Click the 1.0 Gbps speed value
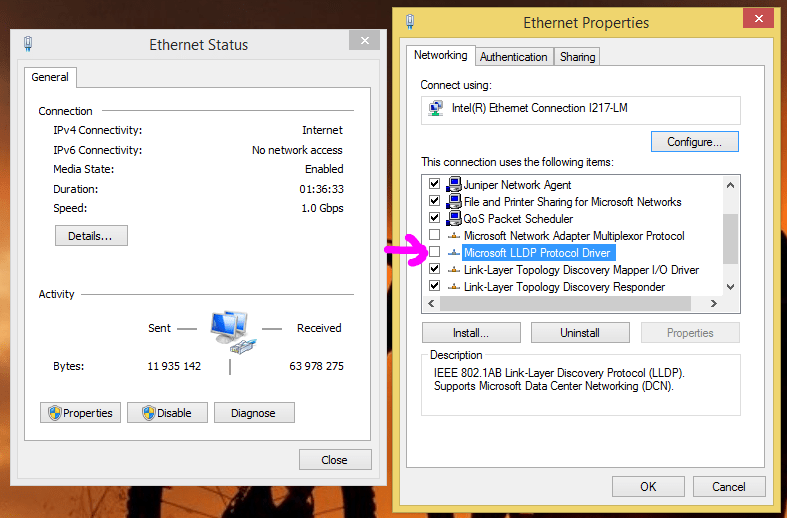 [x=322, y=208]
